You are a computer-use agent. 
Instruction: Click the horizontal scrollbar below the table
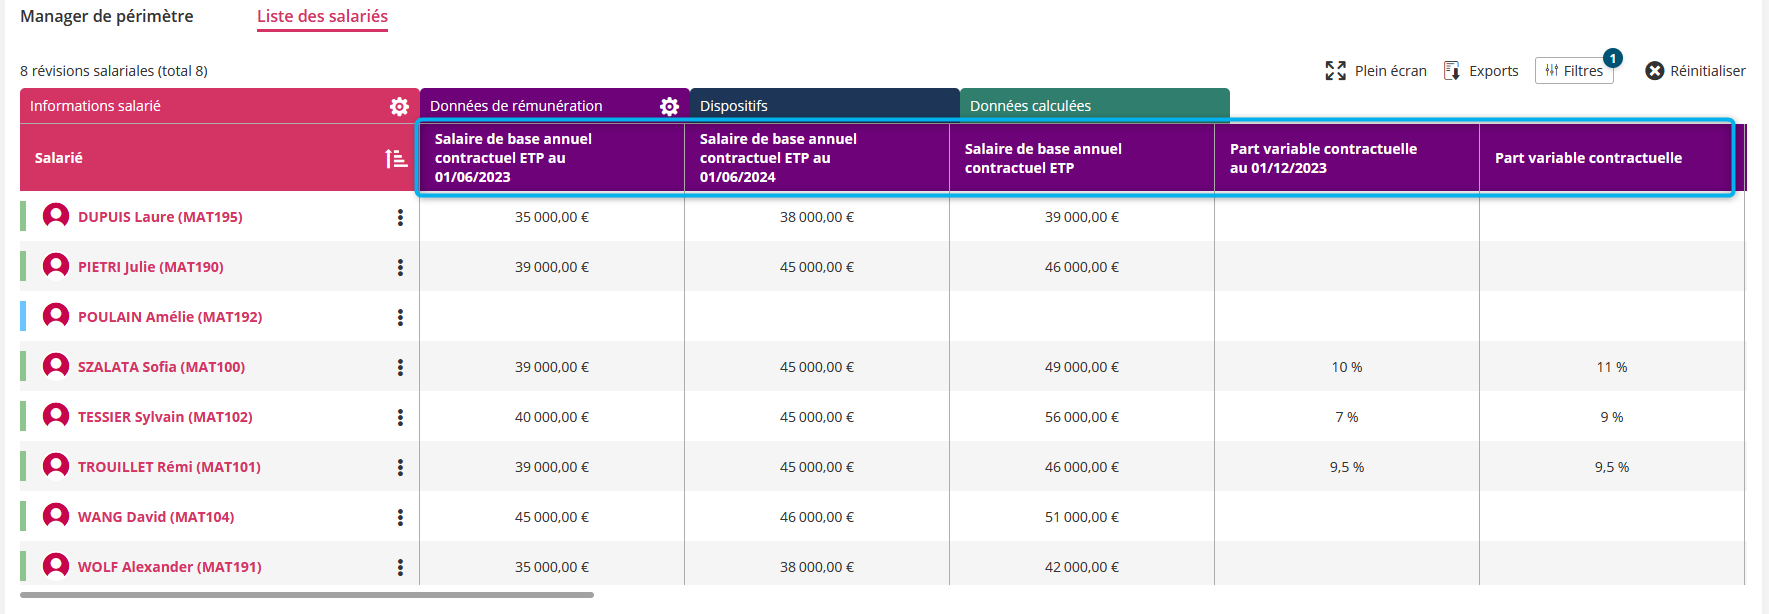tap(306, 595)
